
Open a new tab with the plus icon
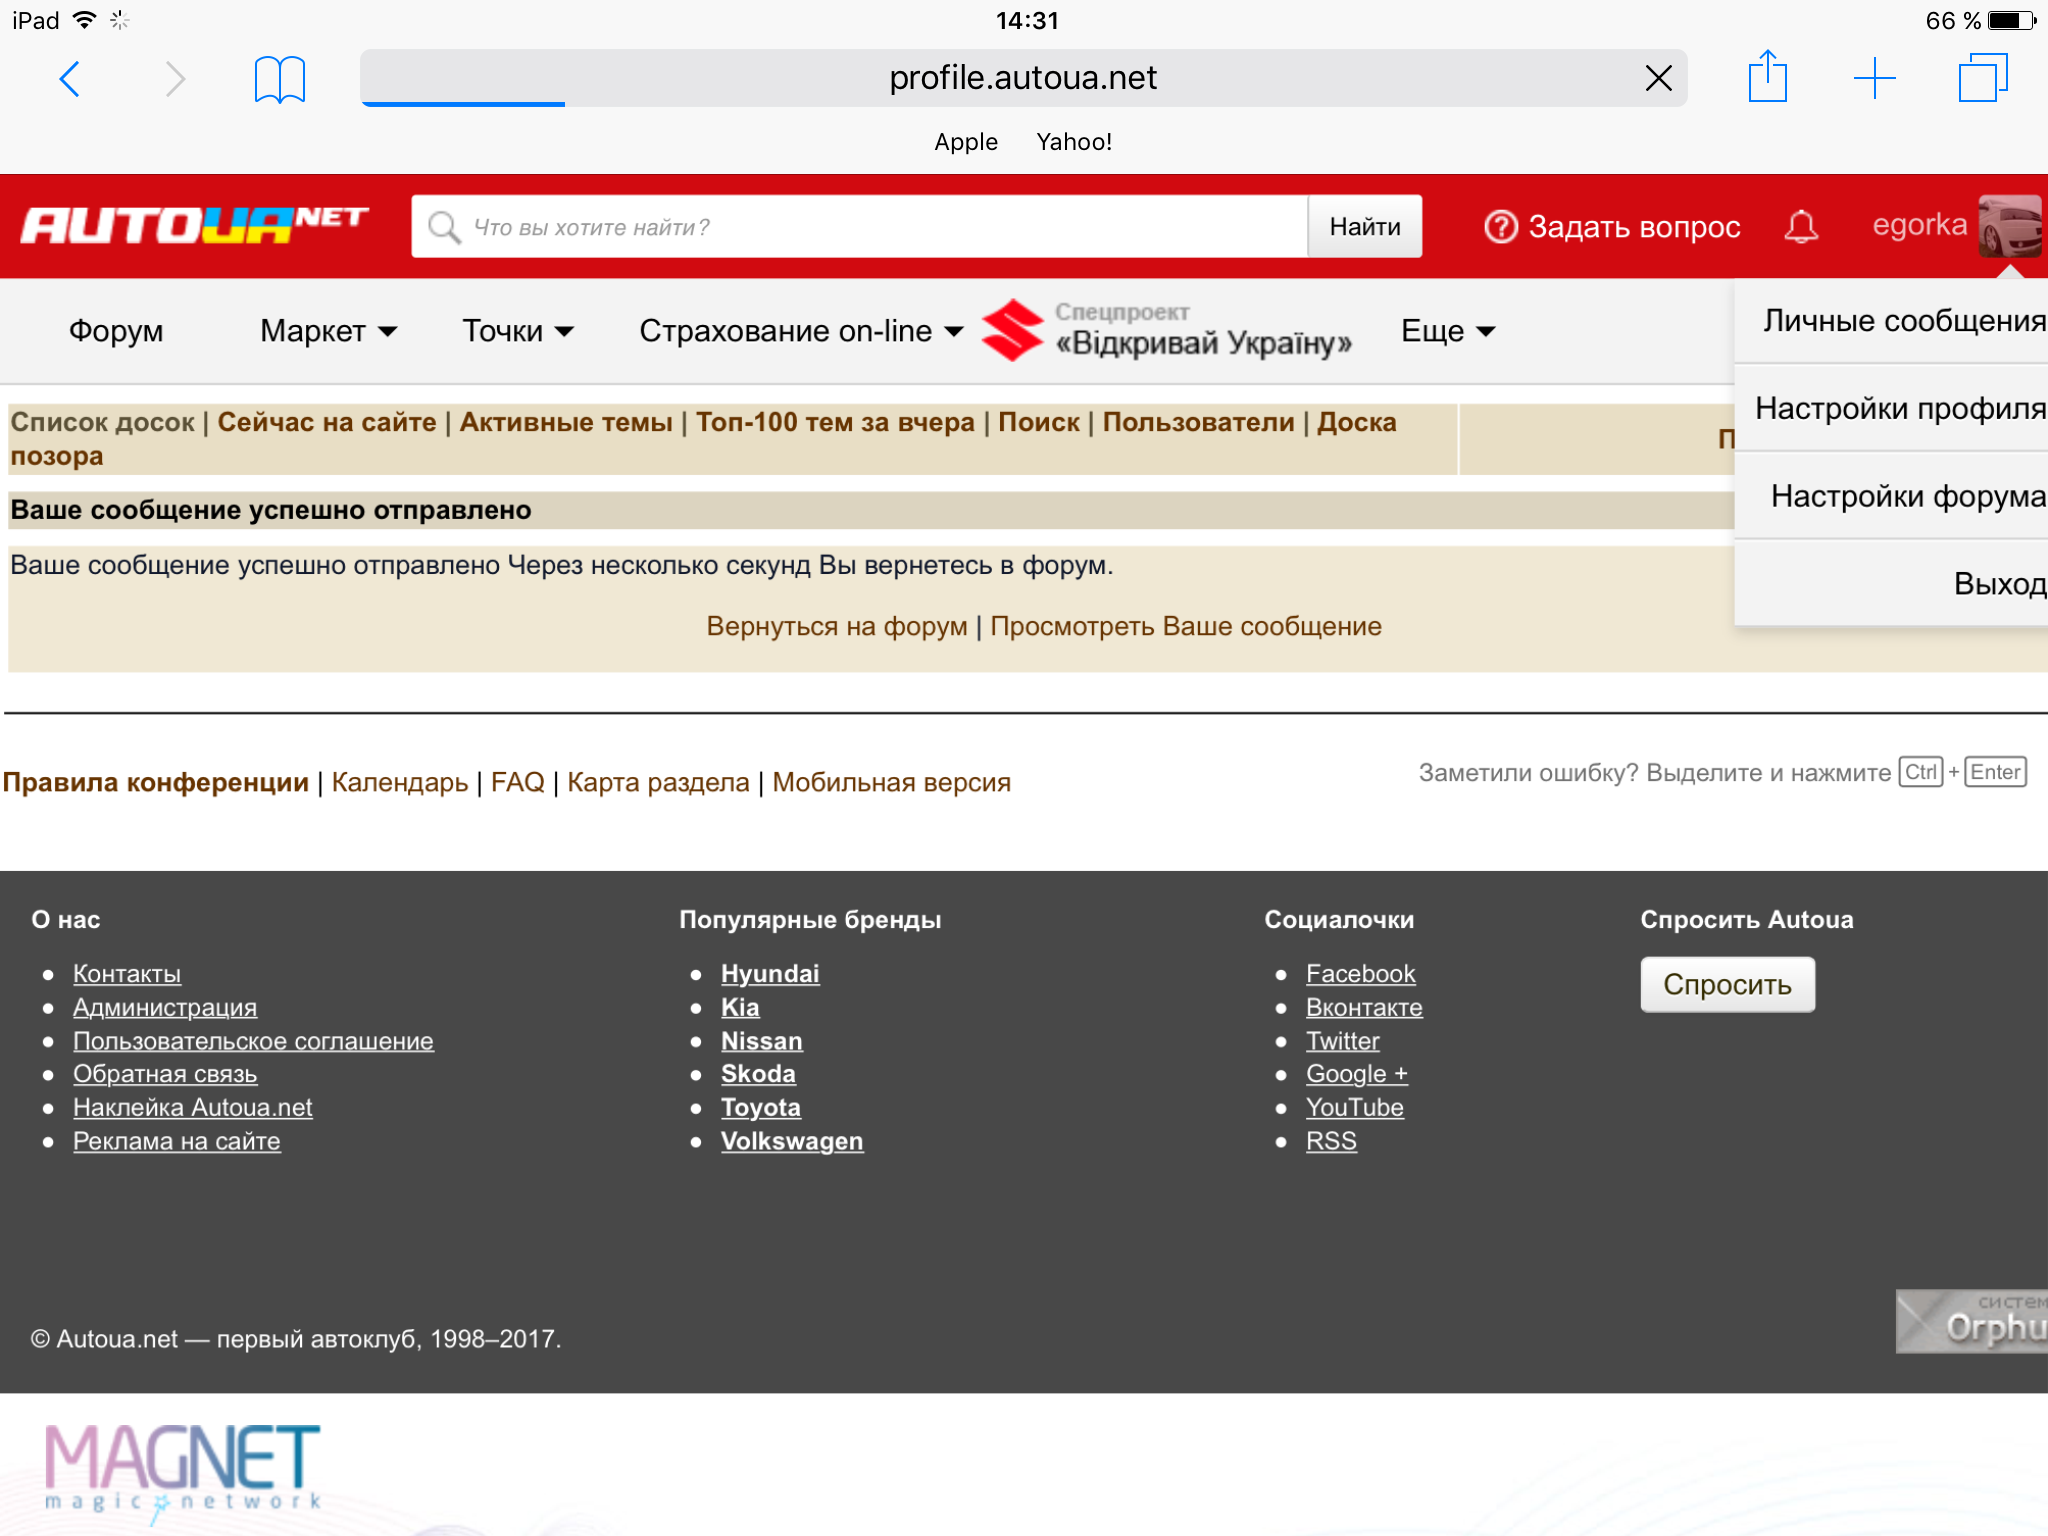click(1874, 78)
